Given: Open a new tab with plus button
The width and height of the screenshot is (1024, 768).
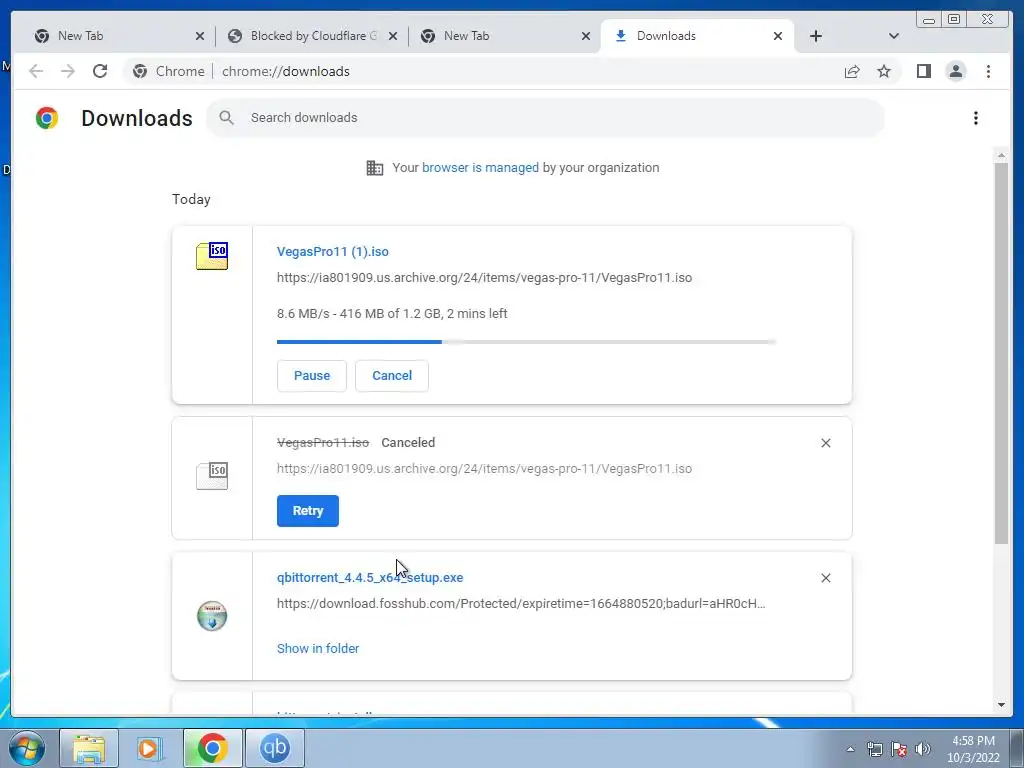Looking at the screenshot, I should [816, 36].
